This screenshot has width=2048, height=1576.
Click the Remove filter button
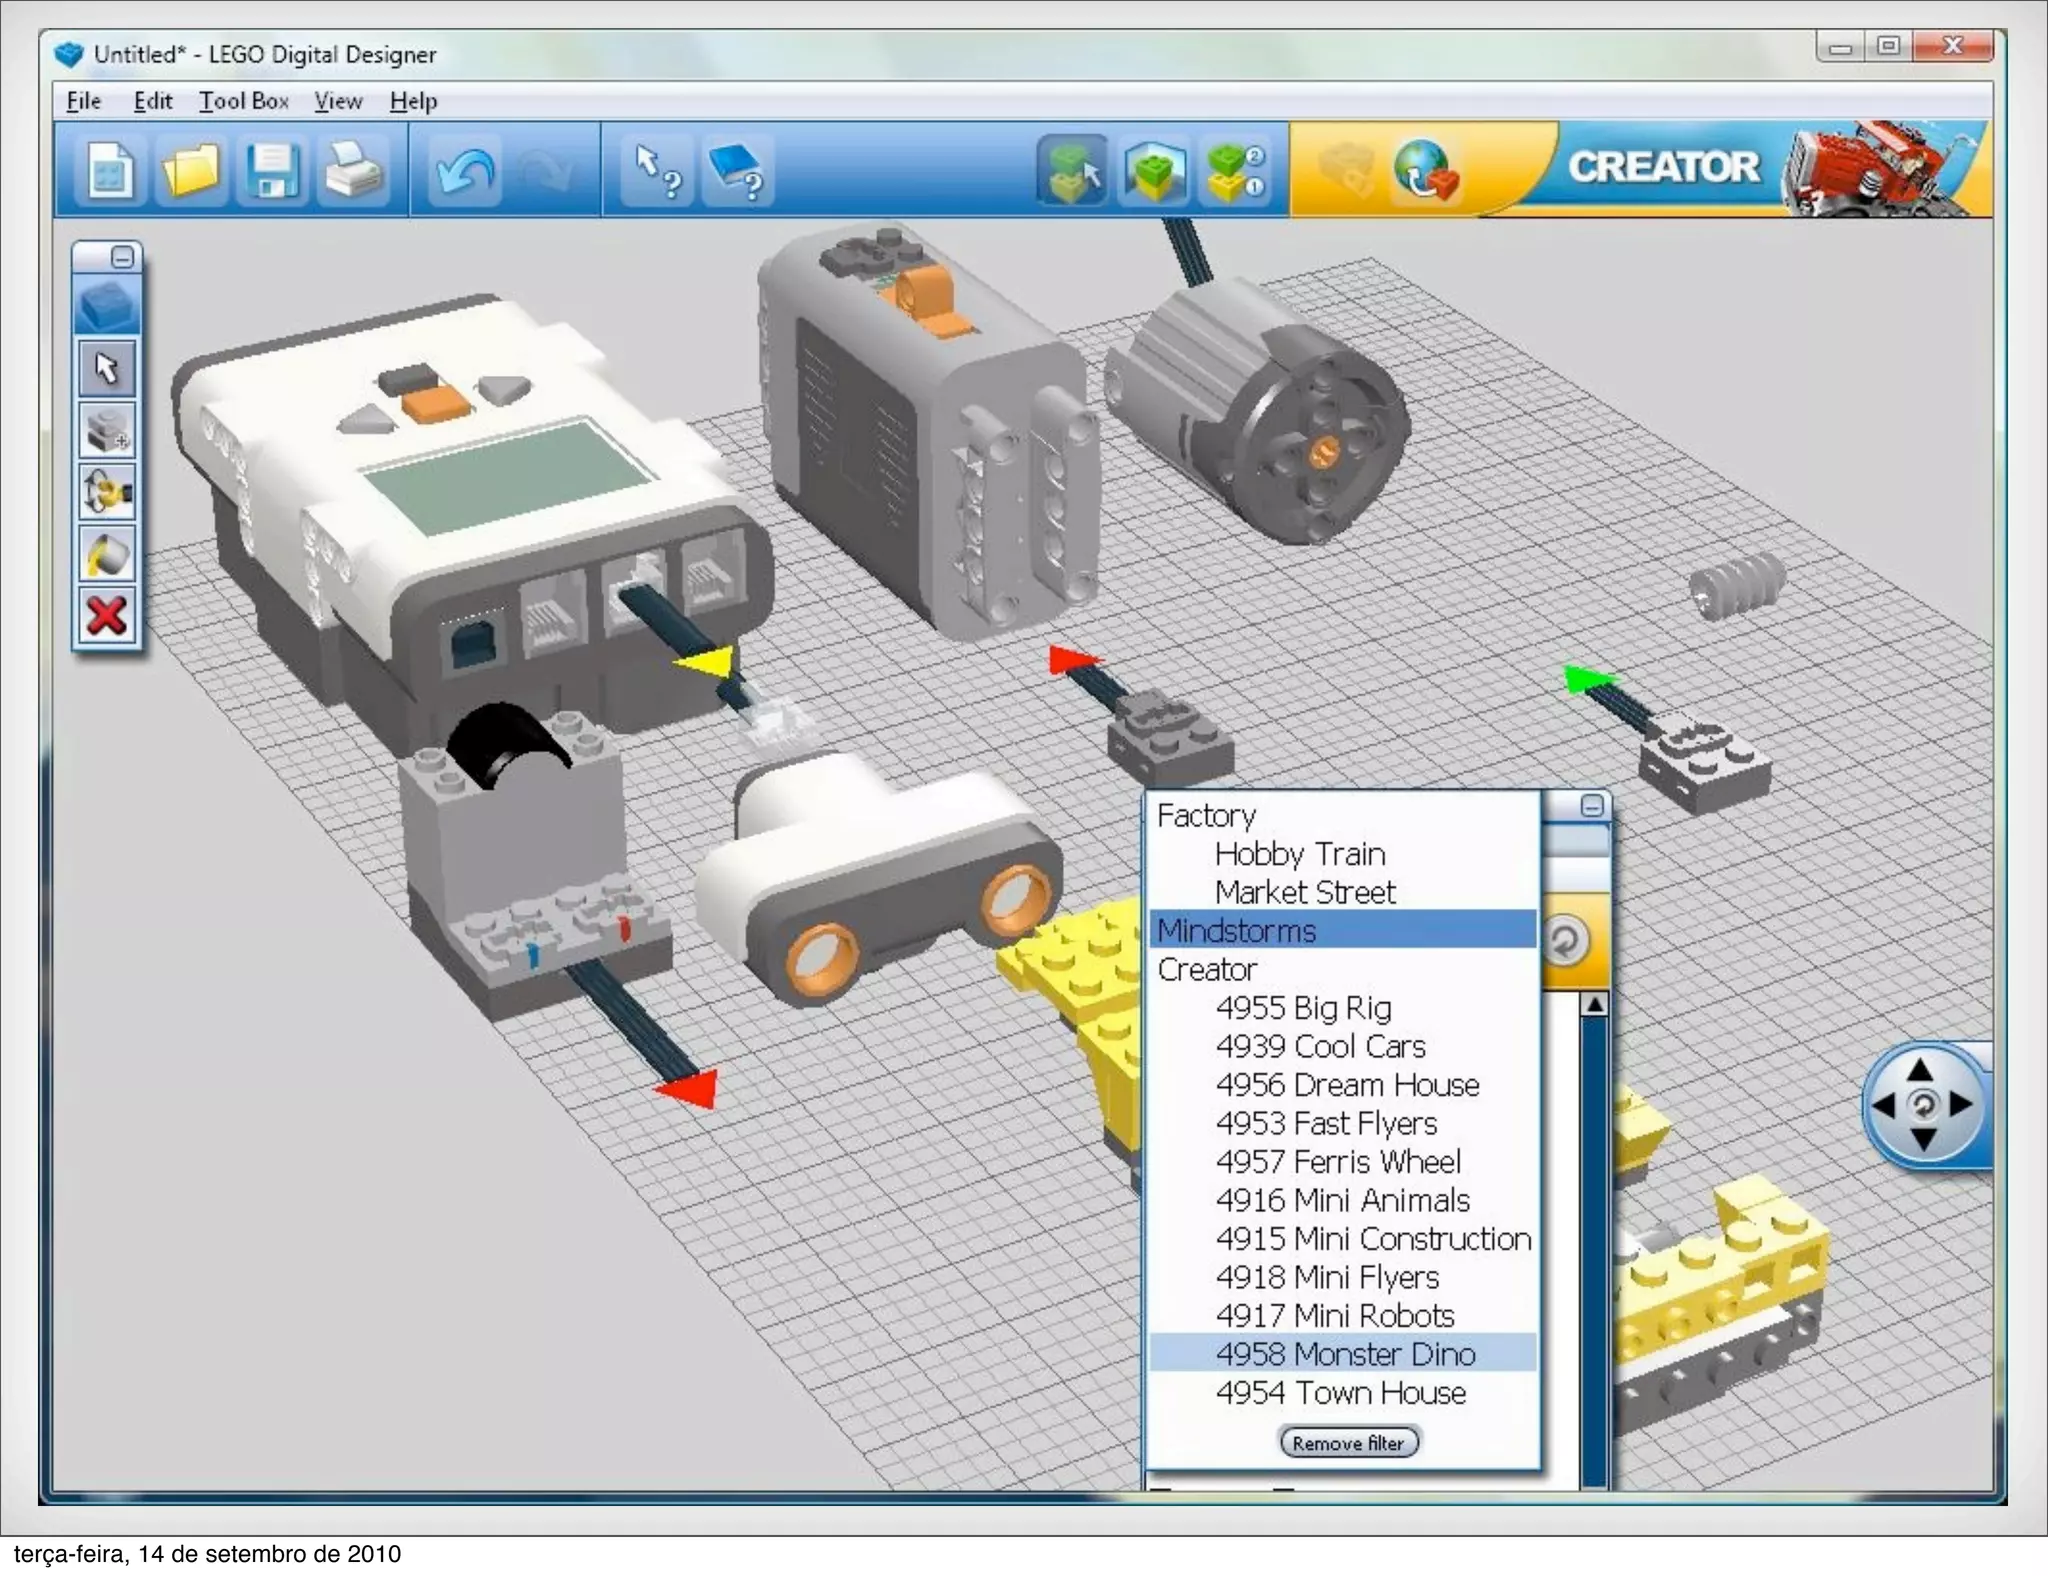coord(1348,1442)
